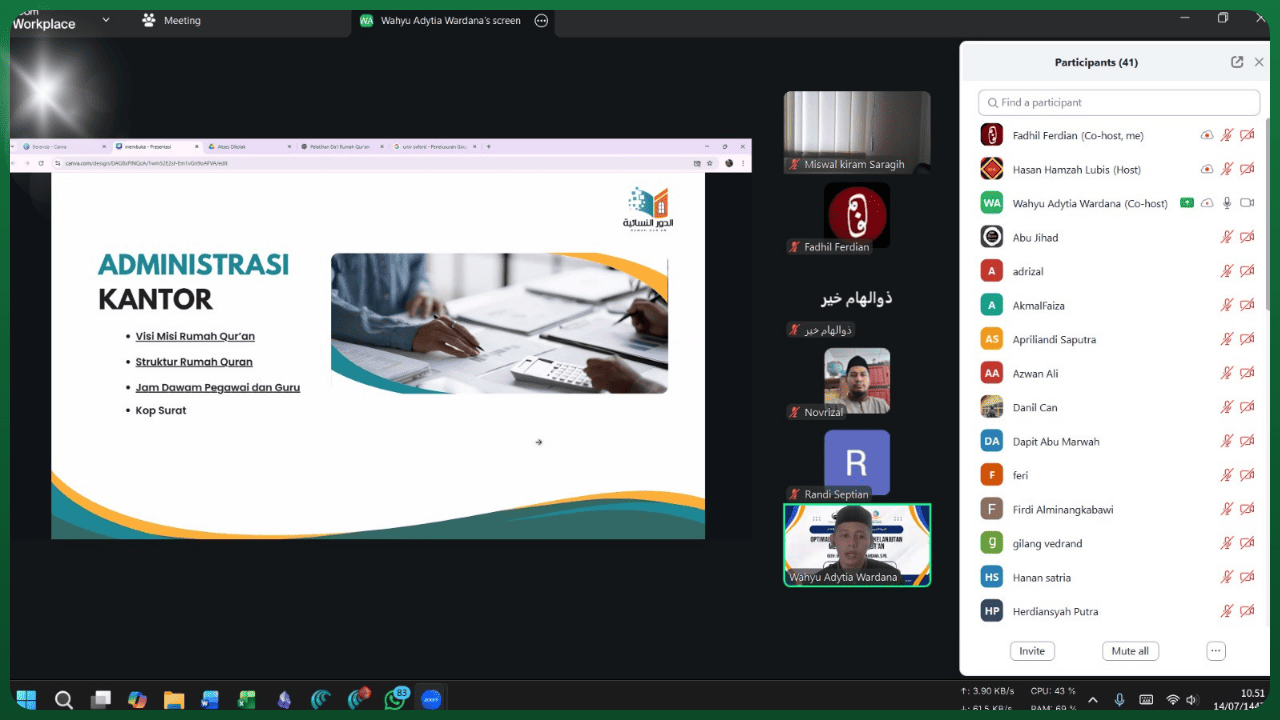Image resolution: width=1280 pixels, height=720 pixels.
Task: Click the green screen-sharing icon next to Wahyu
Action: (1187, 203)
